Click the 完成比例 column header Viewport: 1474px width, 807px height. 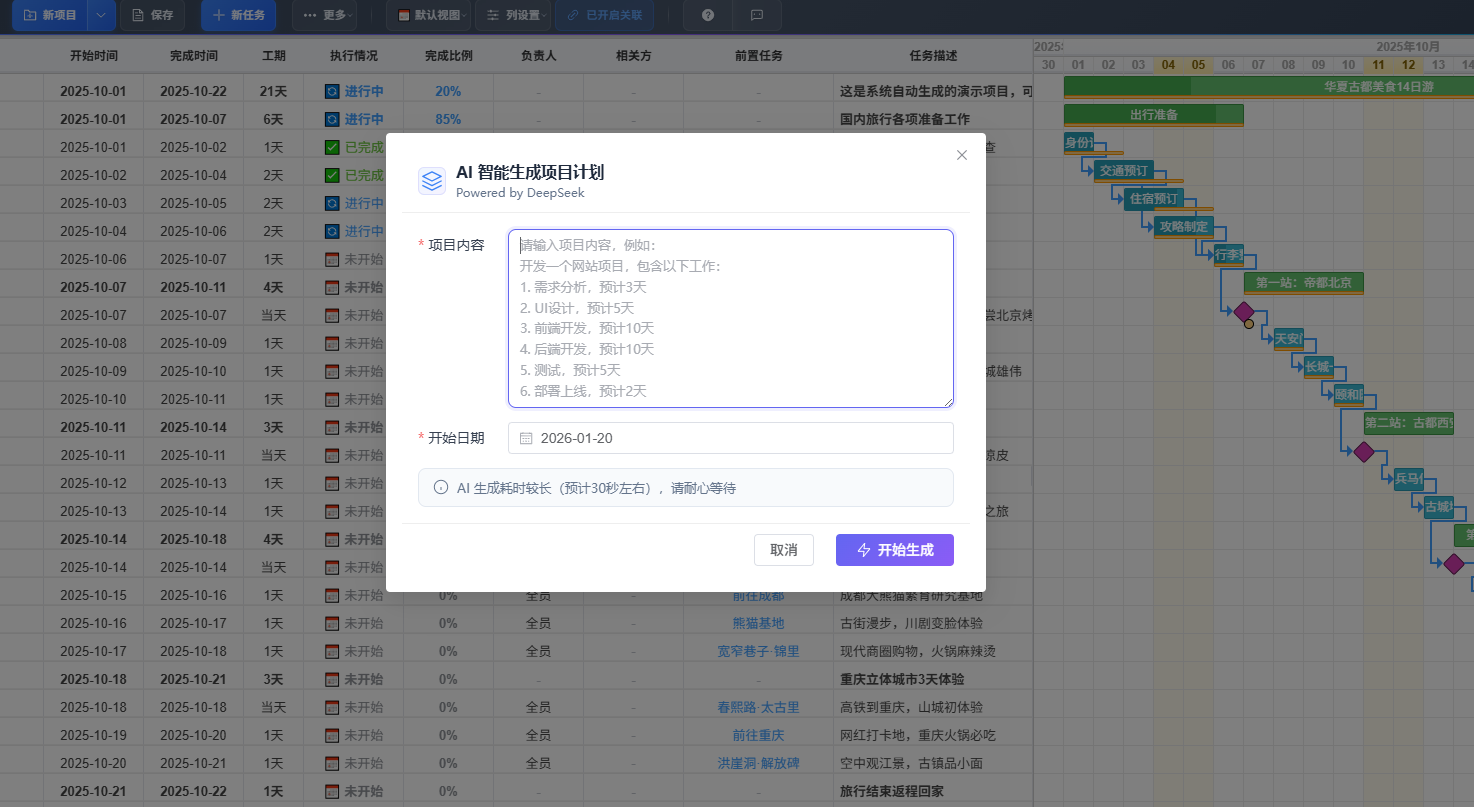pyautogui.click(x=448, y=56)
